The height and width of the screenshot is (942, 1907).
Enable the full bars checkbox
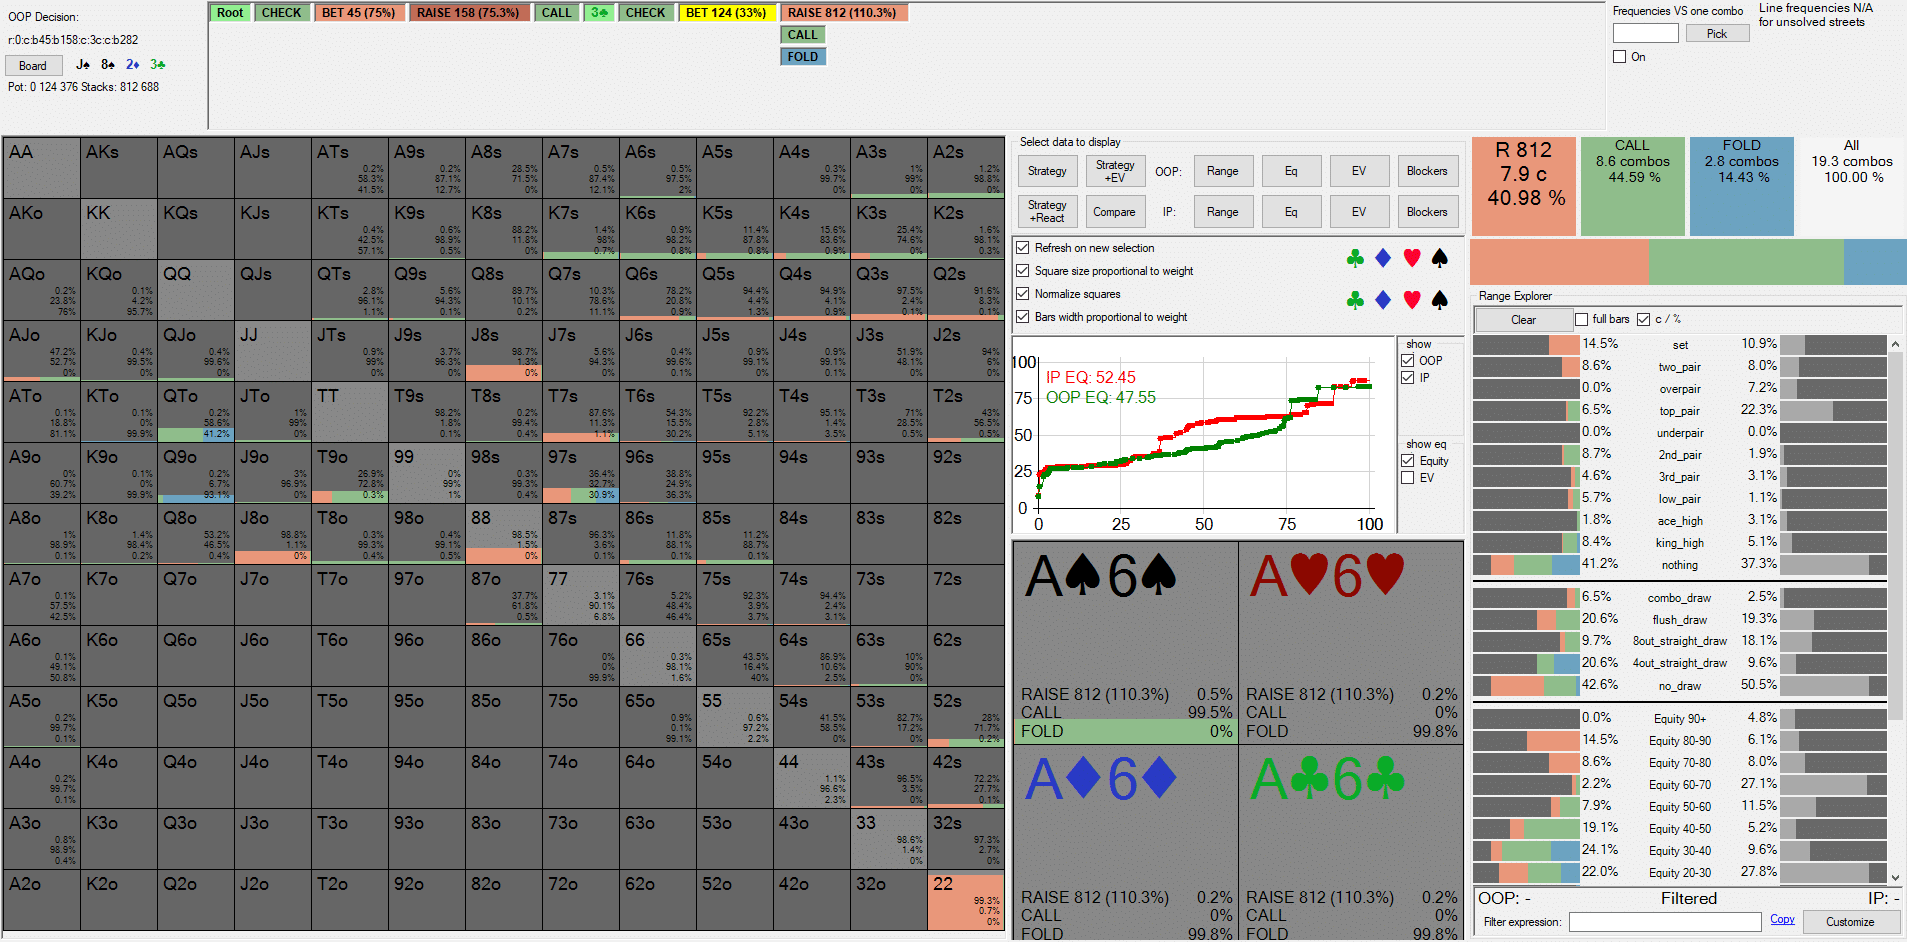click(1581, 320)
